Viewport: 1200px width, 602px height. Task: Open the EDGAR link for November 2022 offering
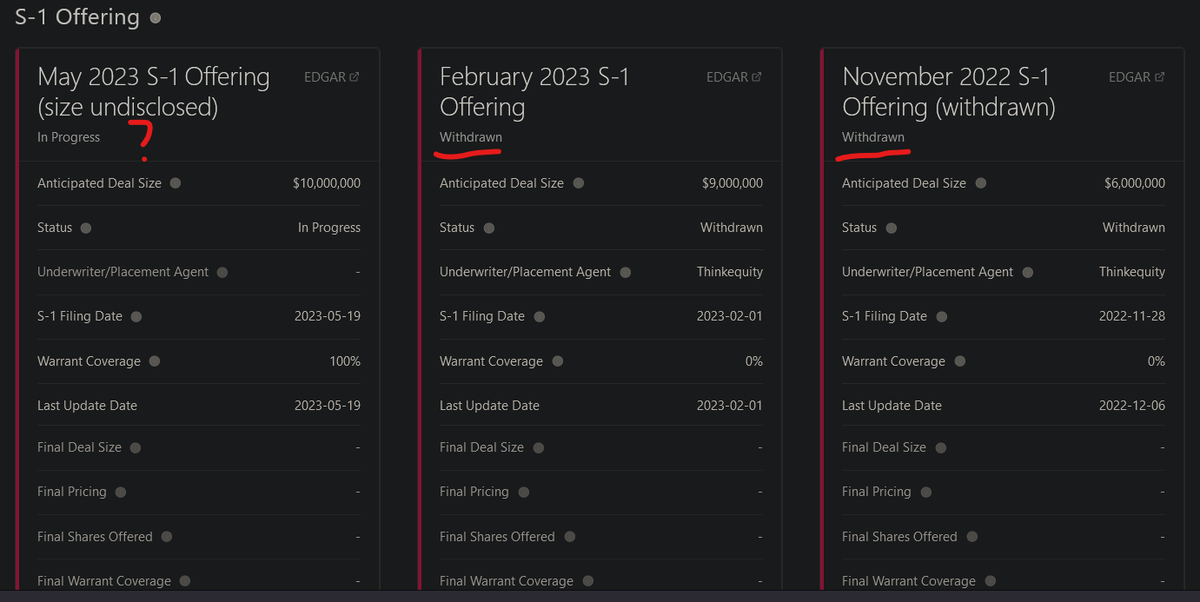pos(1136,77)
